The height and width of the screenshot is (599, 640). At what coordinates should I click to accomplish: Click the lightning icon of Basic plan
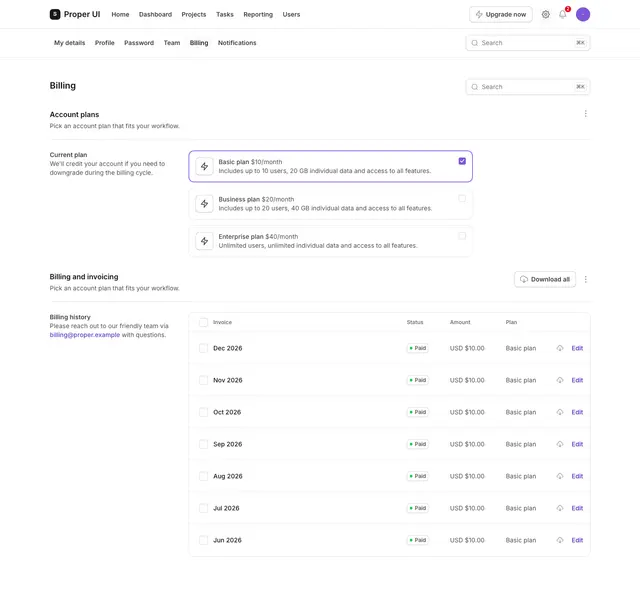[x=204, y=166]
